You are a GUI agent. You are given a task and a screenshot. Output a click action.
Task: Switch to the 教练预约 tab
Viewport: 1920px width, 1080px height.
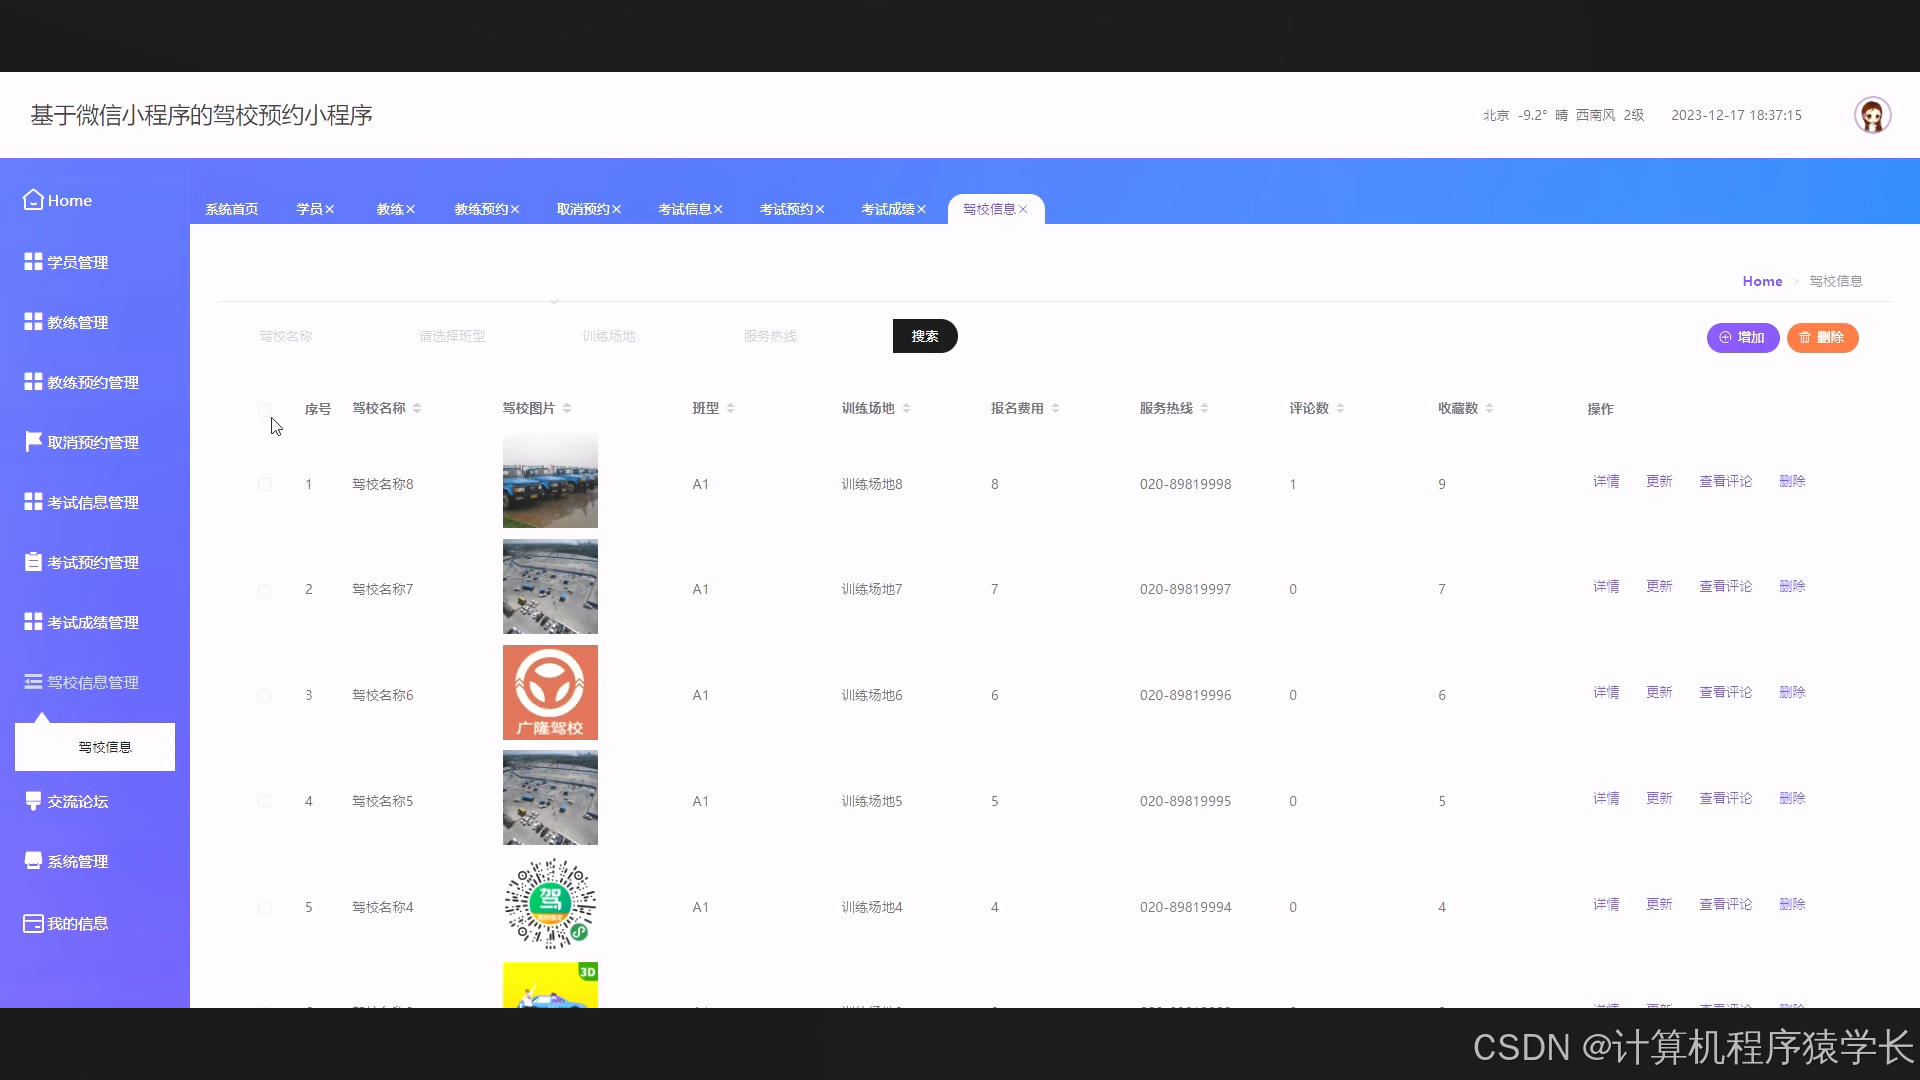481,209
